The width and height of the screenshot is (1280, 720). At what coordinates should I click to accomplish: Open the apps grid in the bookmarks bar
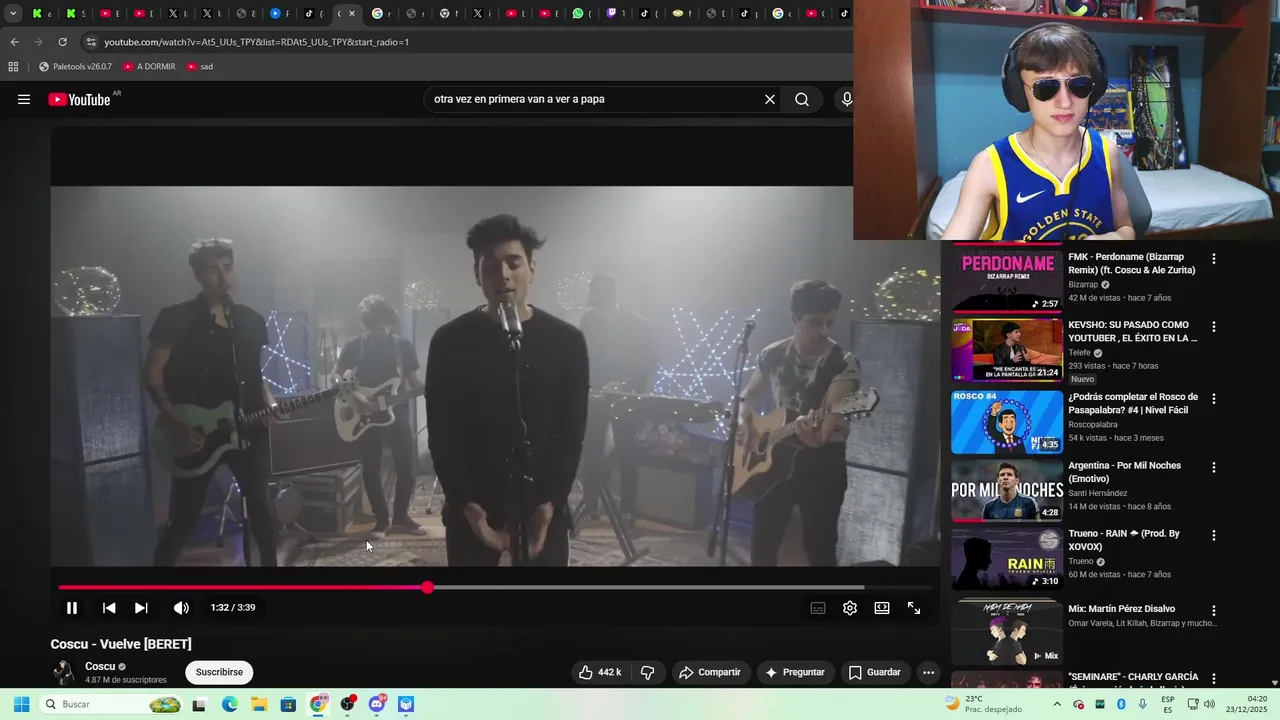tap(13, 67)
